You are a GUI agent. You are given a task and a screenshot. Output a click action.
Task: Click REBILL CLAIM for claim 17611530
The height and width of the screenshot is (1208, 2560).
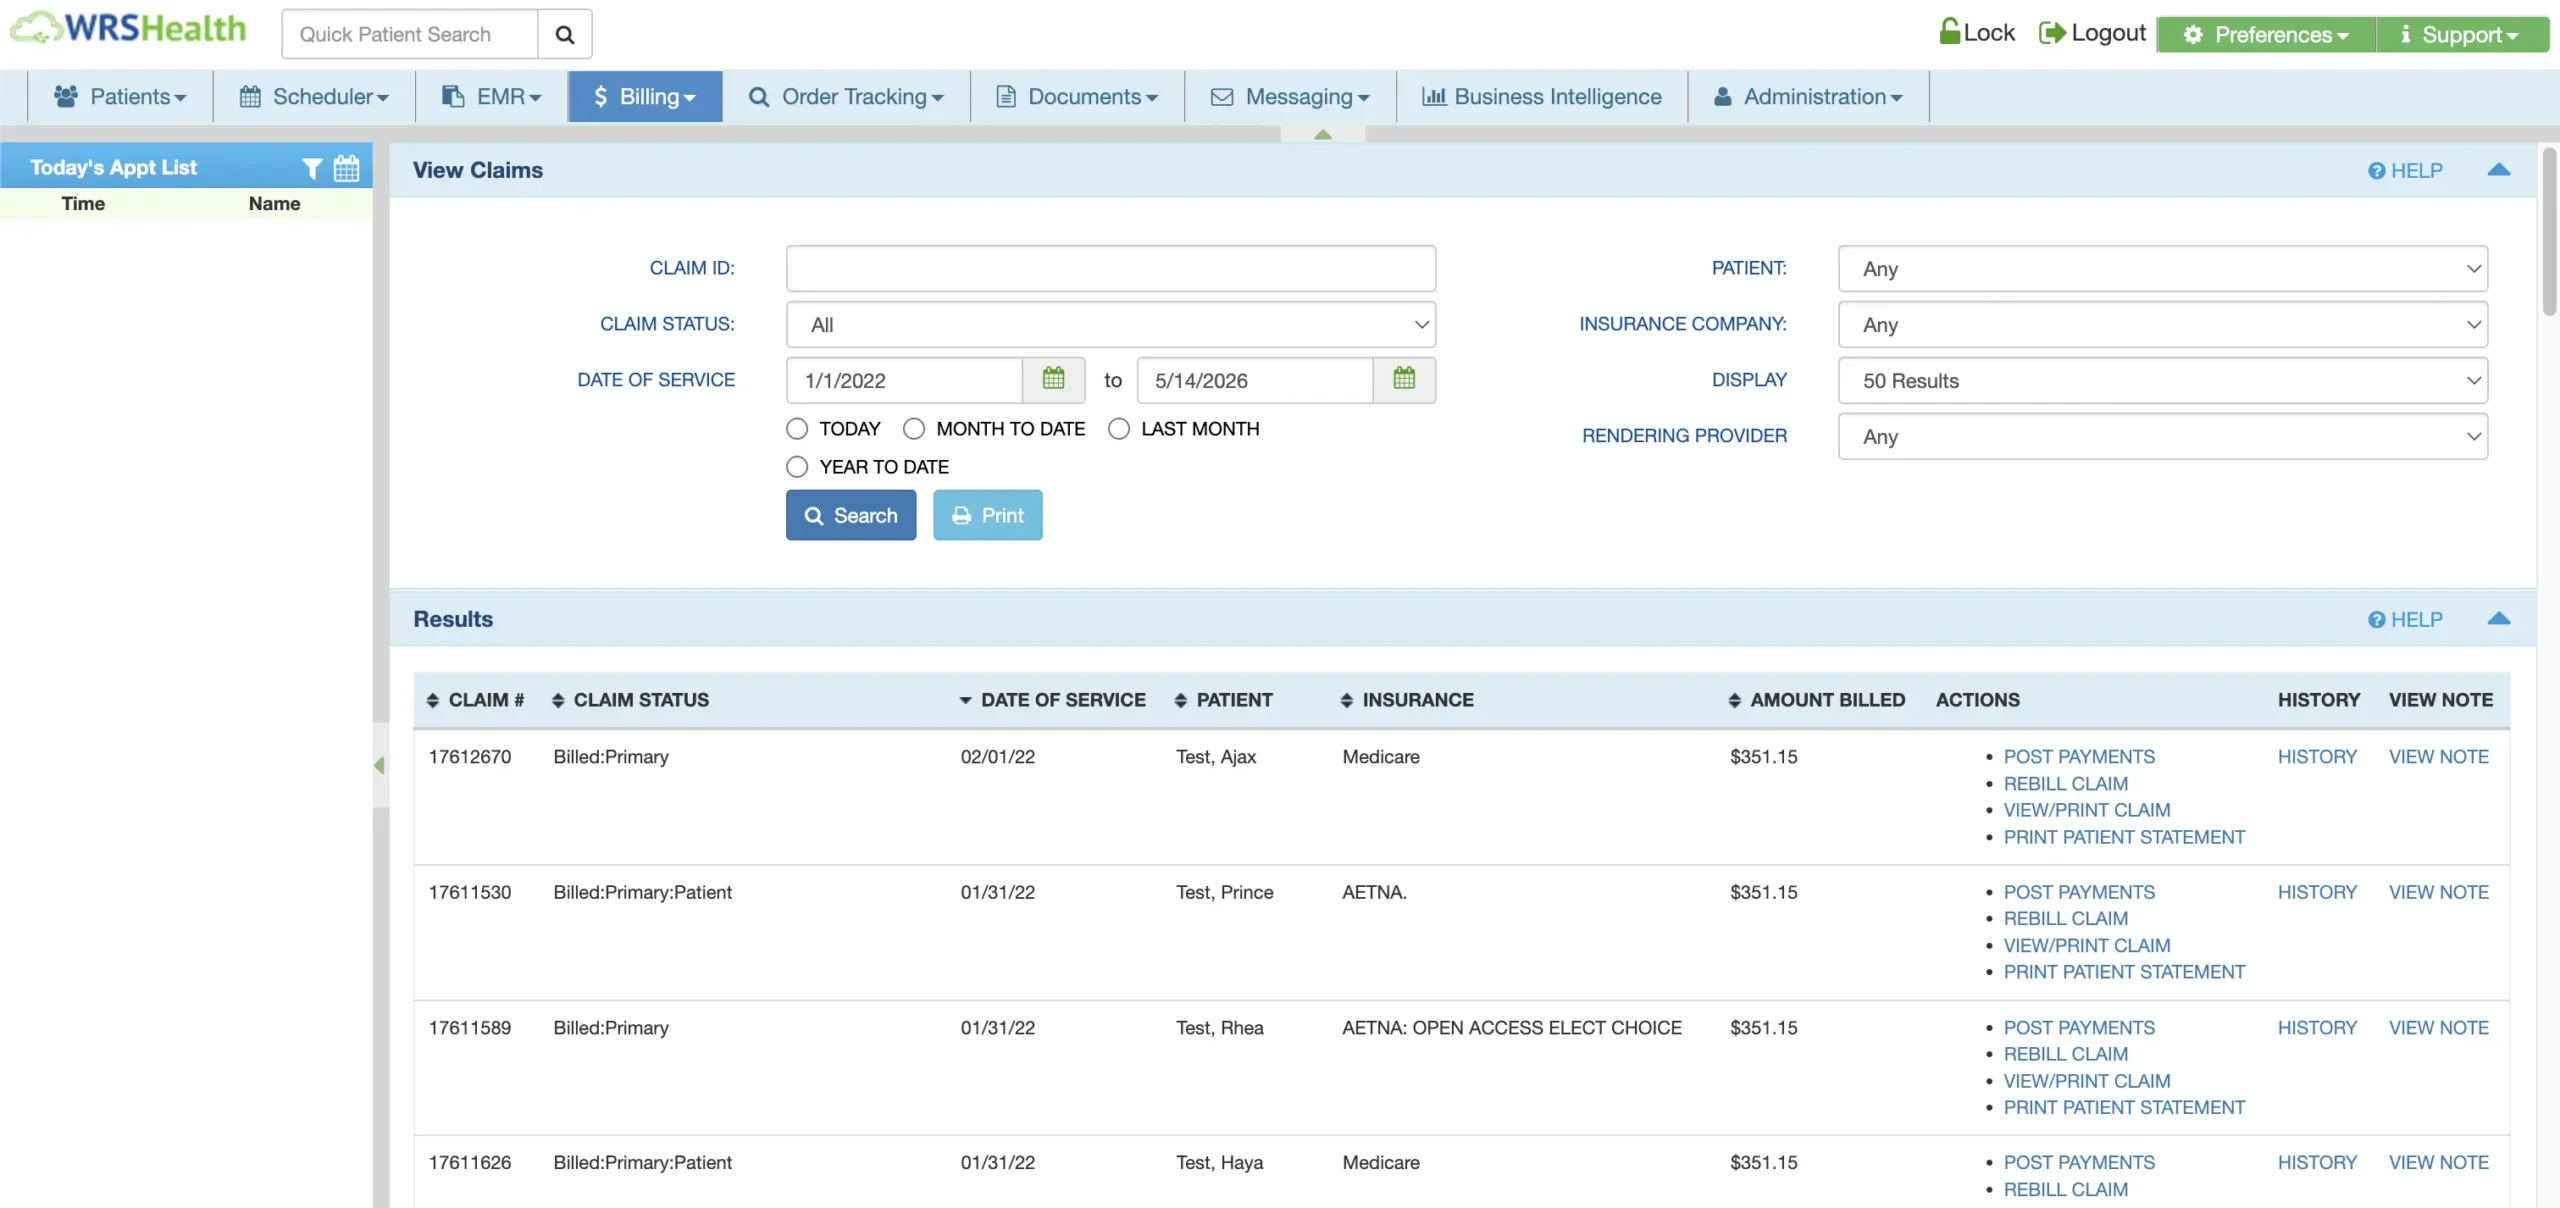coord(2066,919)
